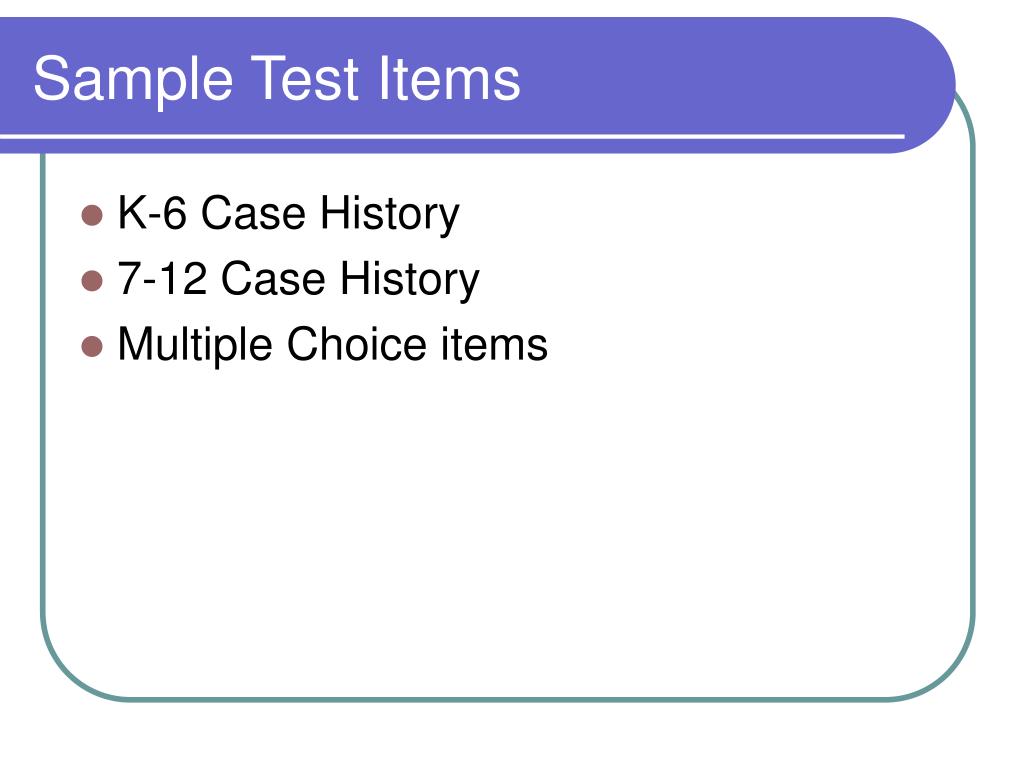Click the word 'Choice'
Screen dimensions: 1024x768
point(357,343)
